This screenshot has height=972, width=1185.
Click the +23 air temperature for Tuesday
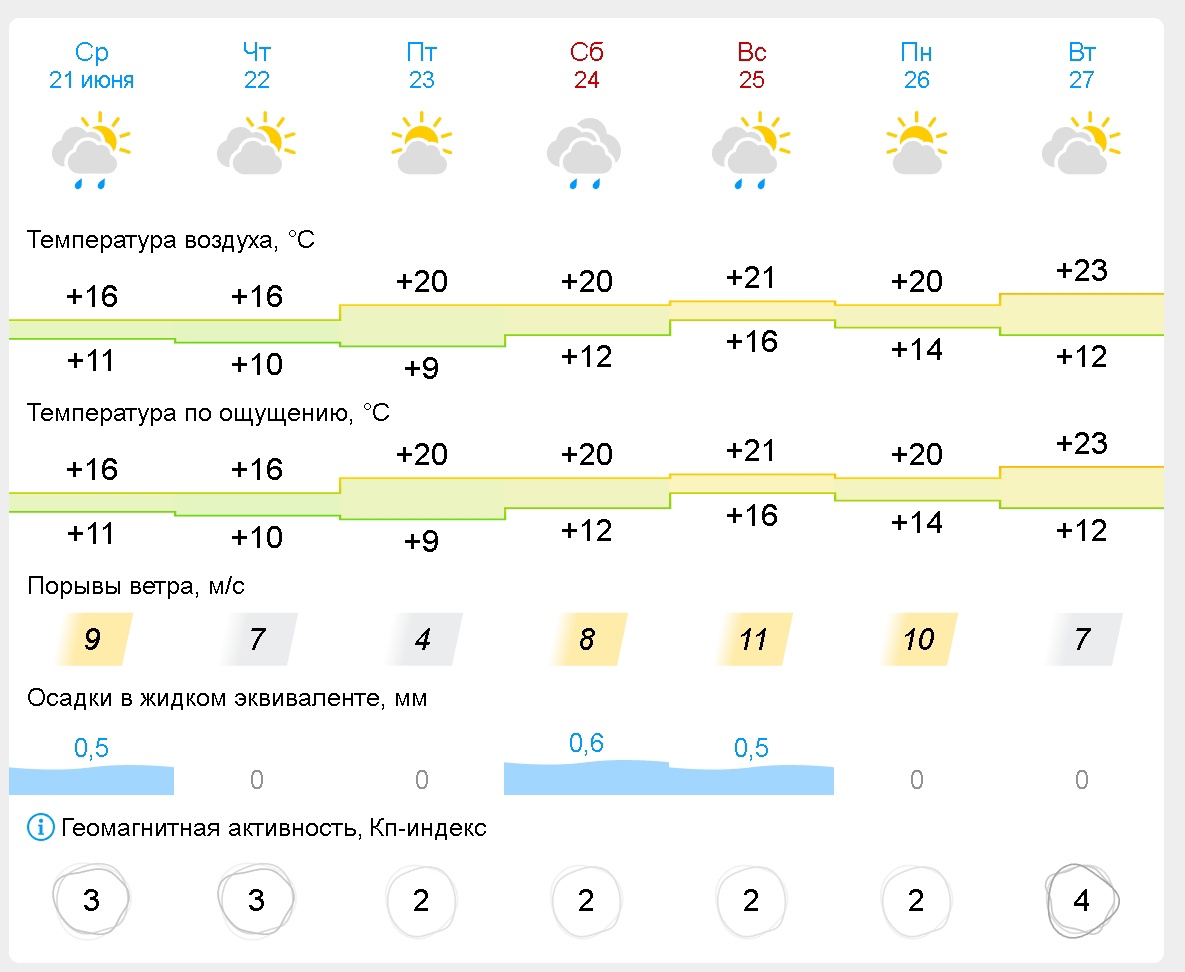pyautogui.click(x=1081, y=271)
